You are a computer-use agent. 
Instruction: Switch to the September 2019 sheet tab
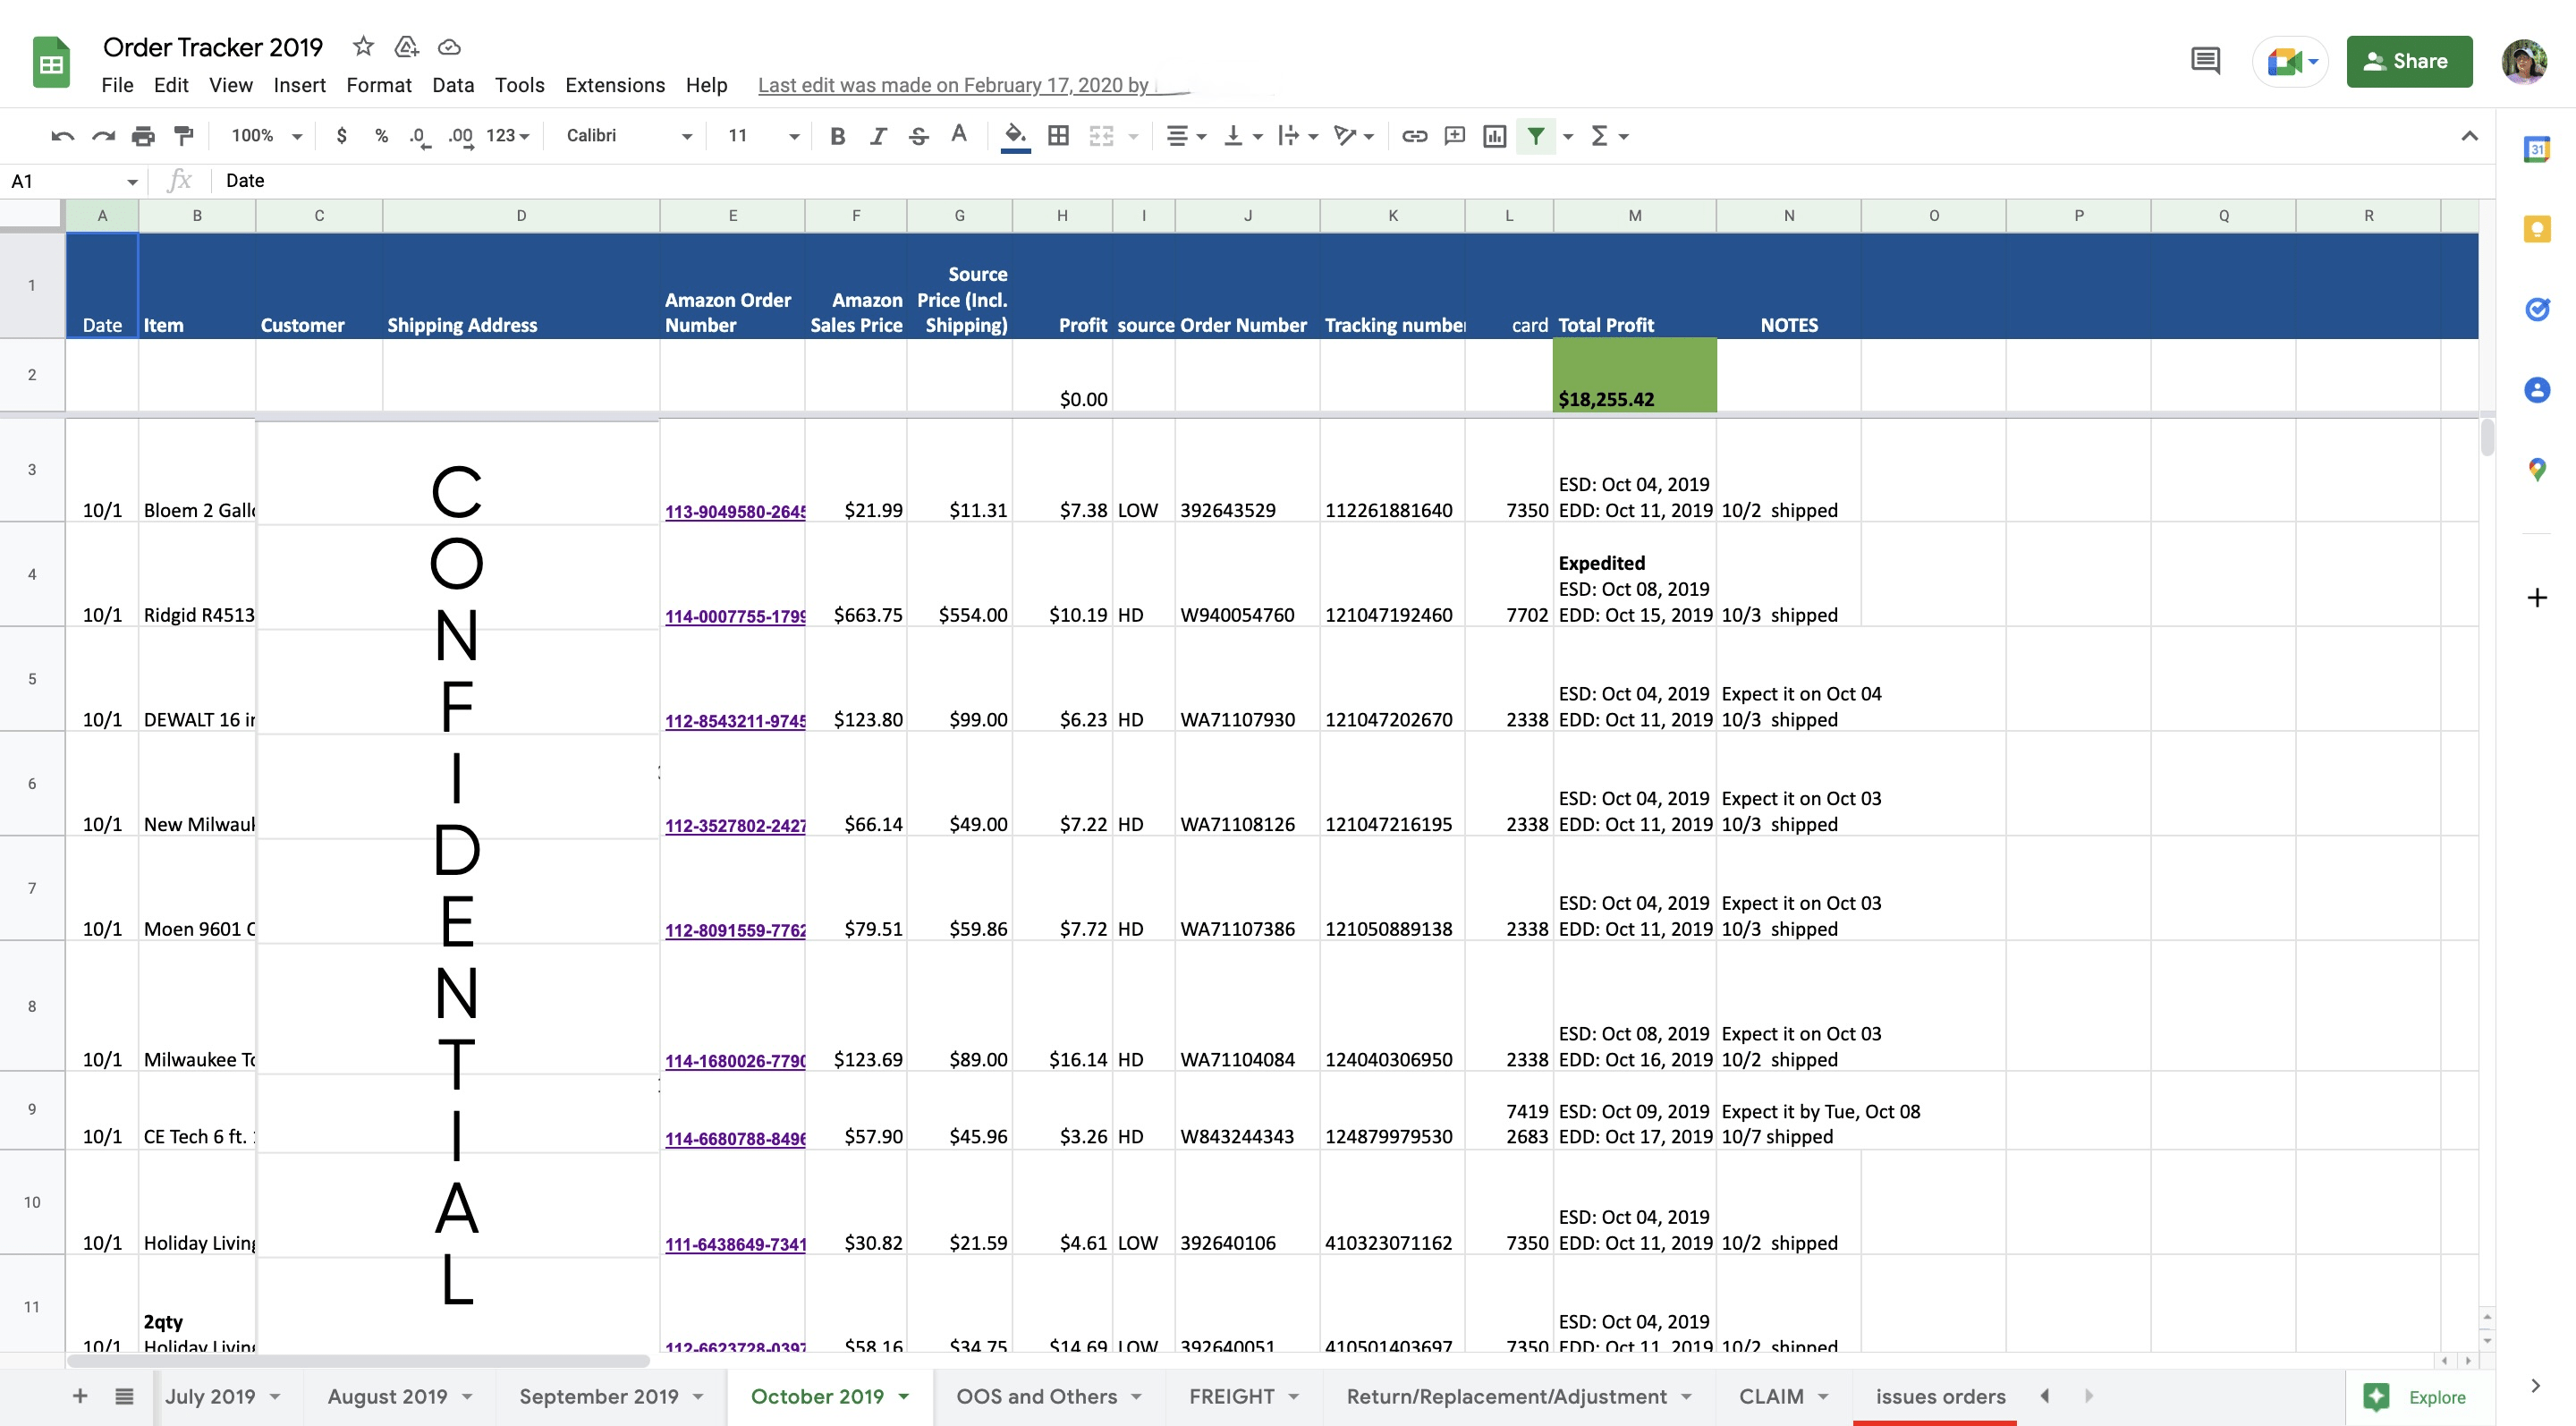[599, 1396]
